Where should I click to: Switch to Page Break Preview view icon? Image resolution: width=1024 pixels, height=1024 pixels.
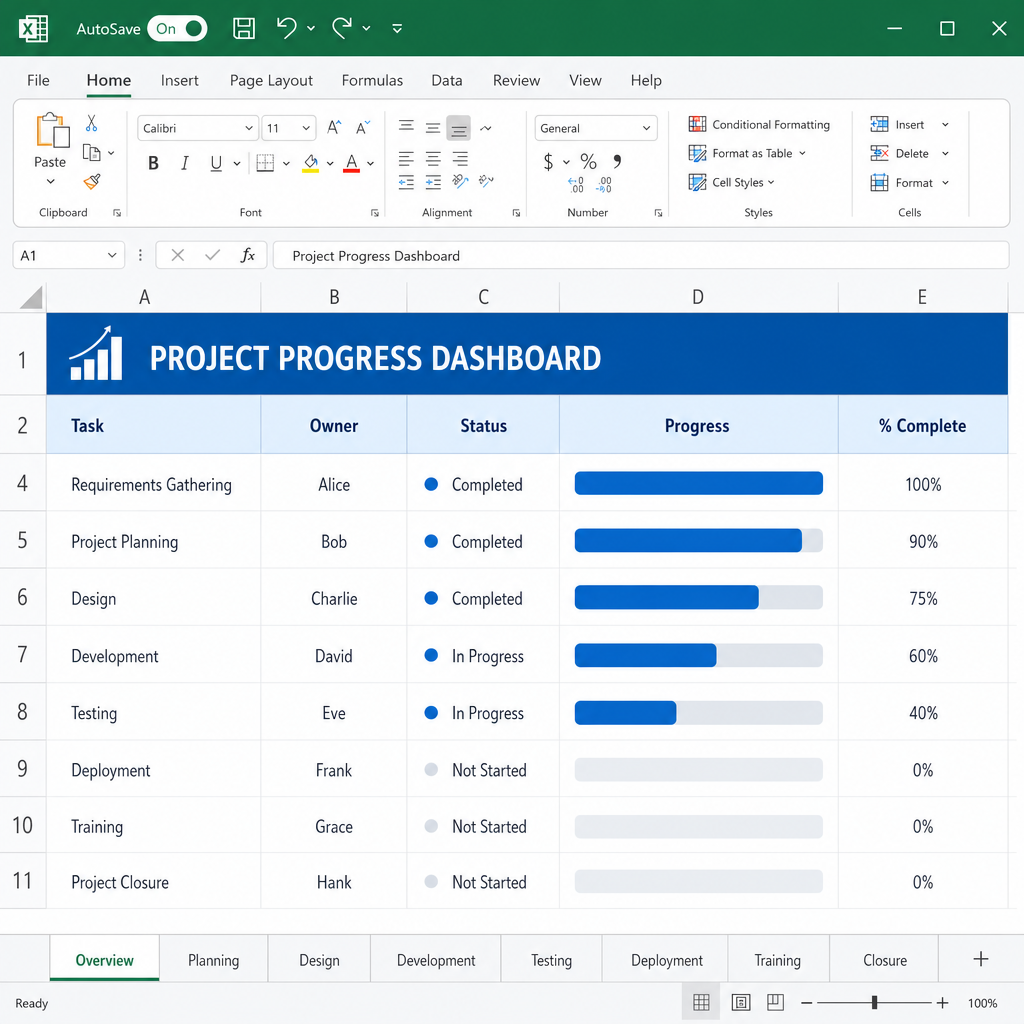click(775, 1002)
